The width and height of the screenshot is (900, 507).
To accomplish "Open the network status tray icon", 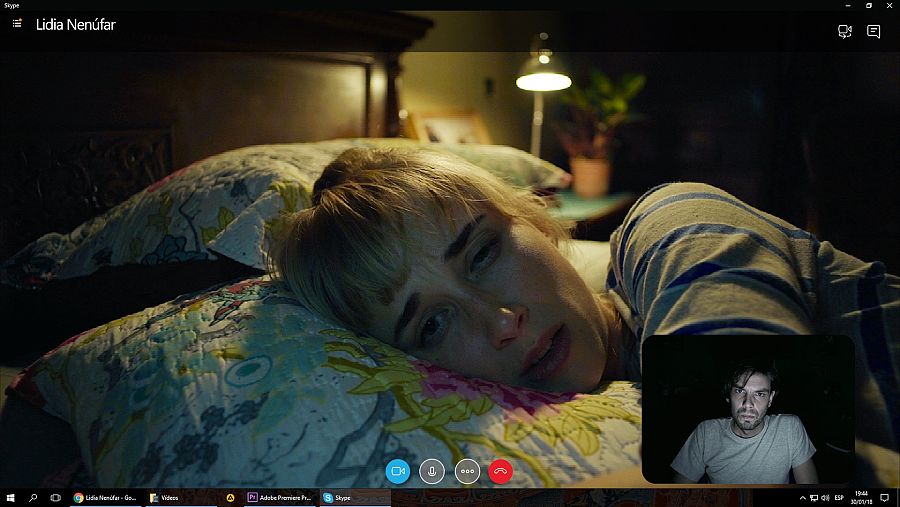I will (814, 498).
